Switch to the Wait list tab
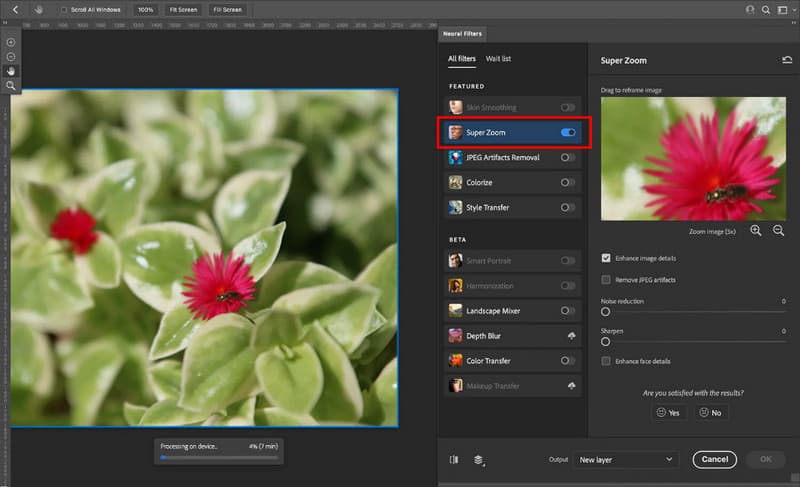The width and height of the screenshot is (800, 487). tap(498, 59)
